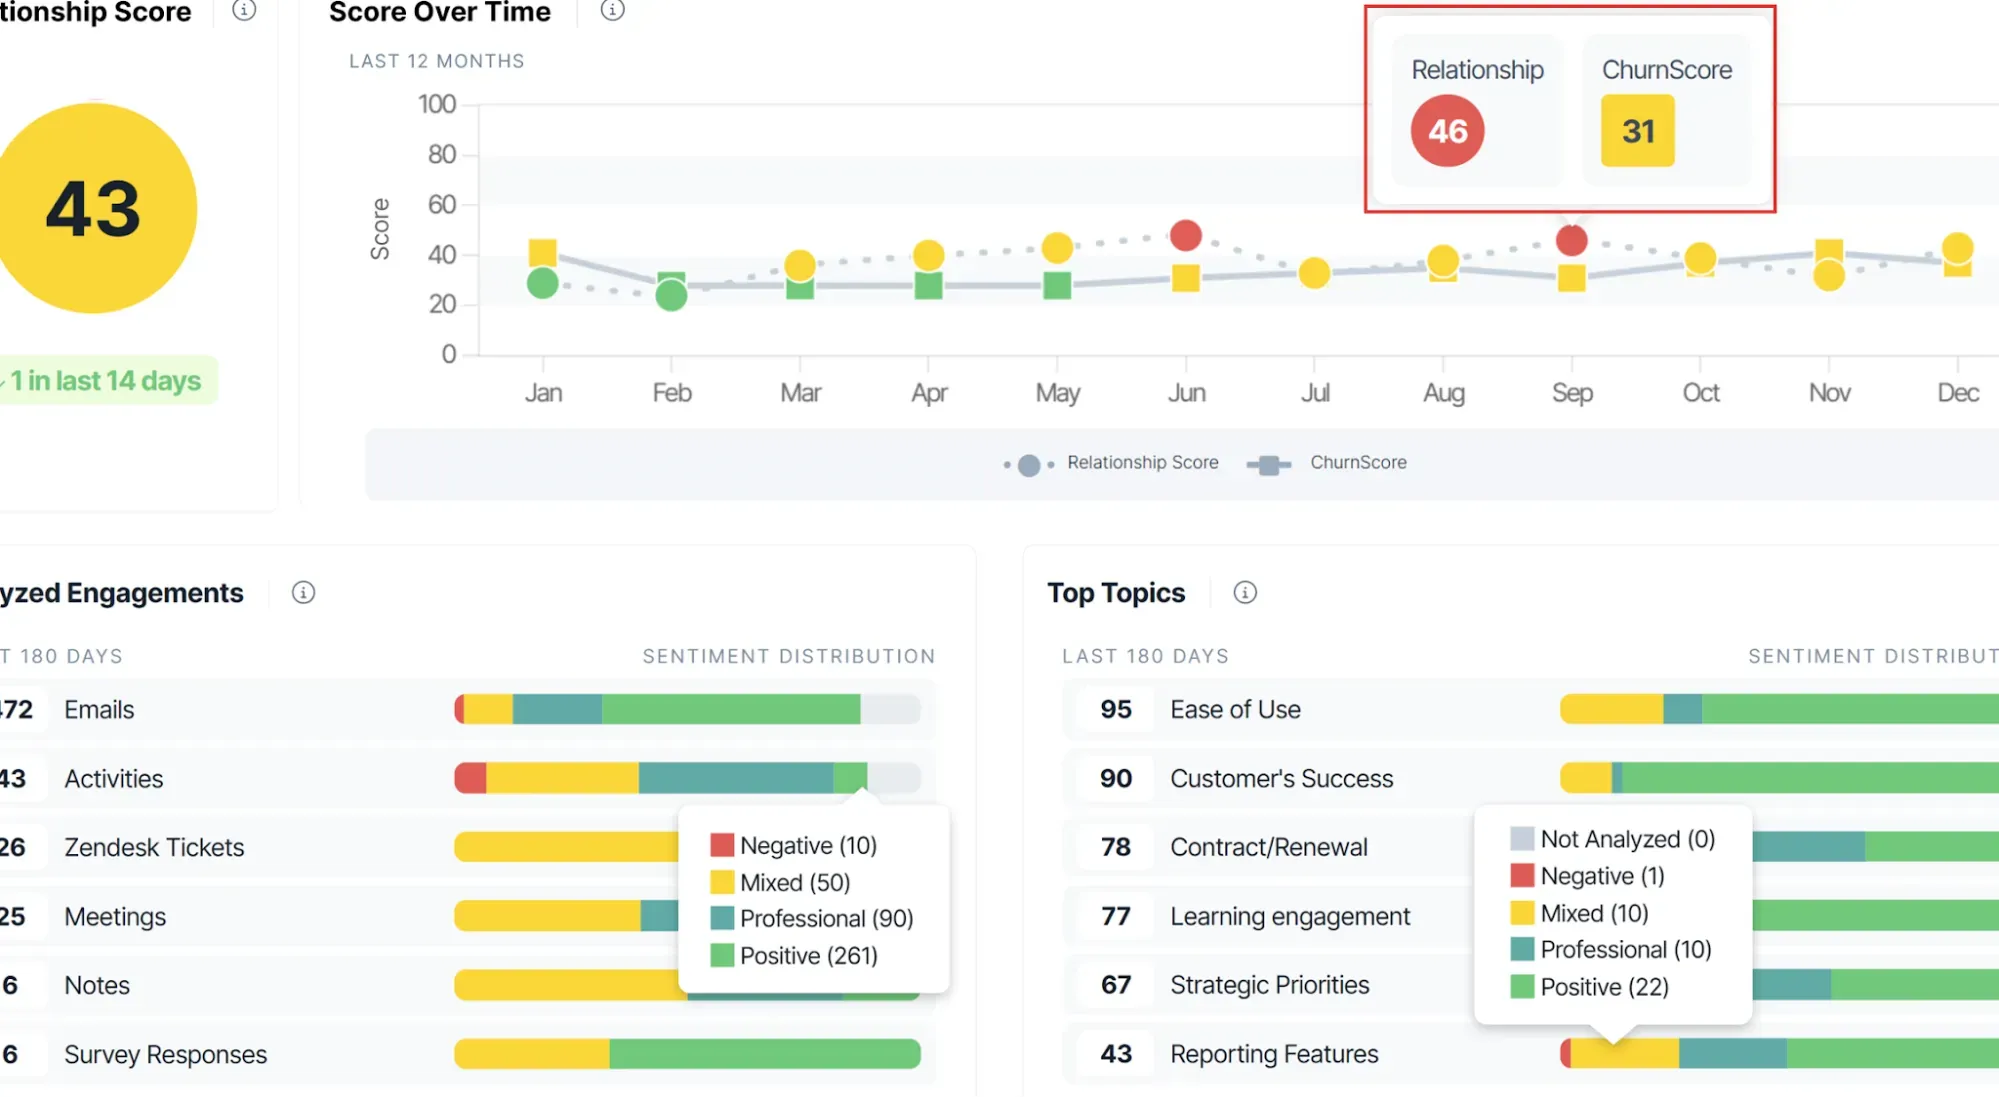Click the Ease of Use sentiment bar
This screenshot has width=1999, height=1098.
1779,709
